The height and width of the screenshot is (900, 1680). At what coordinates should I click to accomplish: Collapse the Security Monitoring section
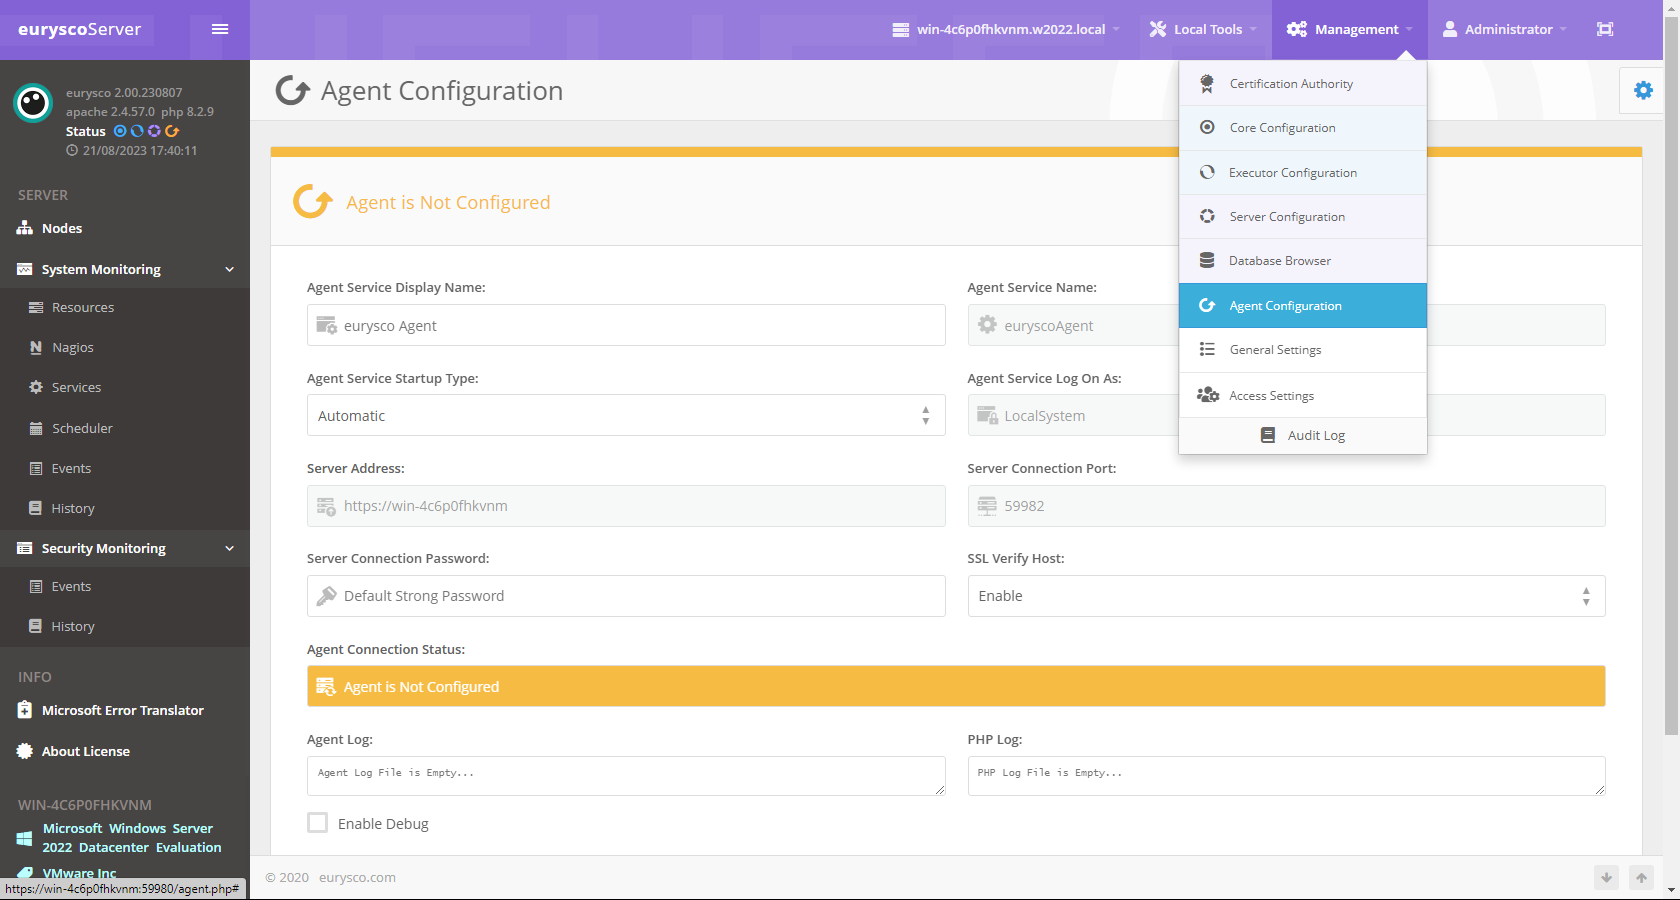click(125, 548)
